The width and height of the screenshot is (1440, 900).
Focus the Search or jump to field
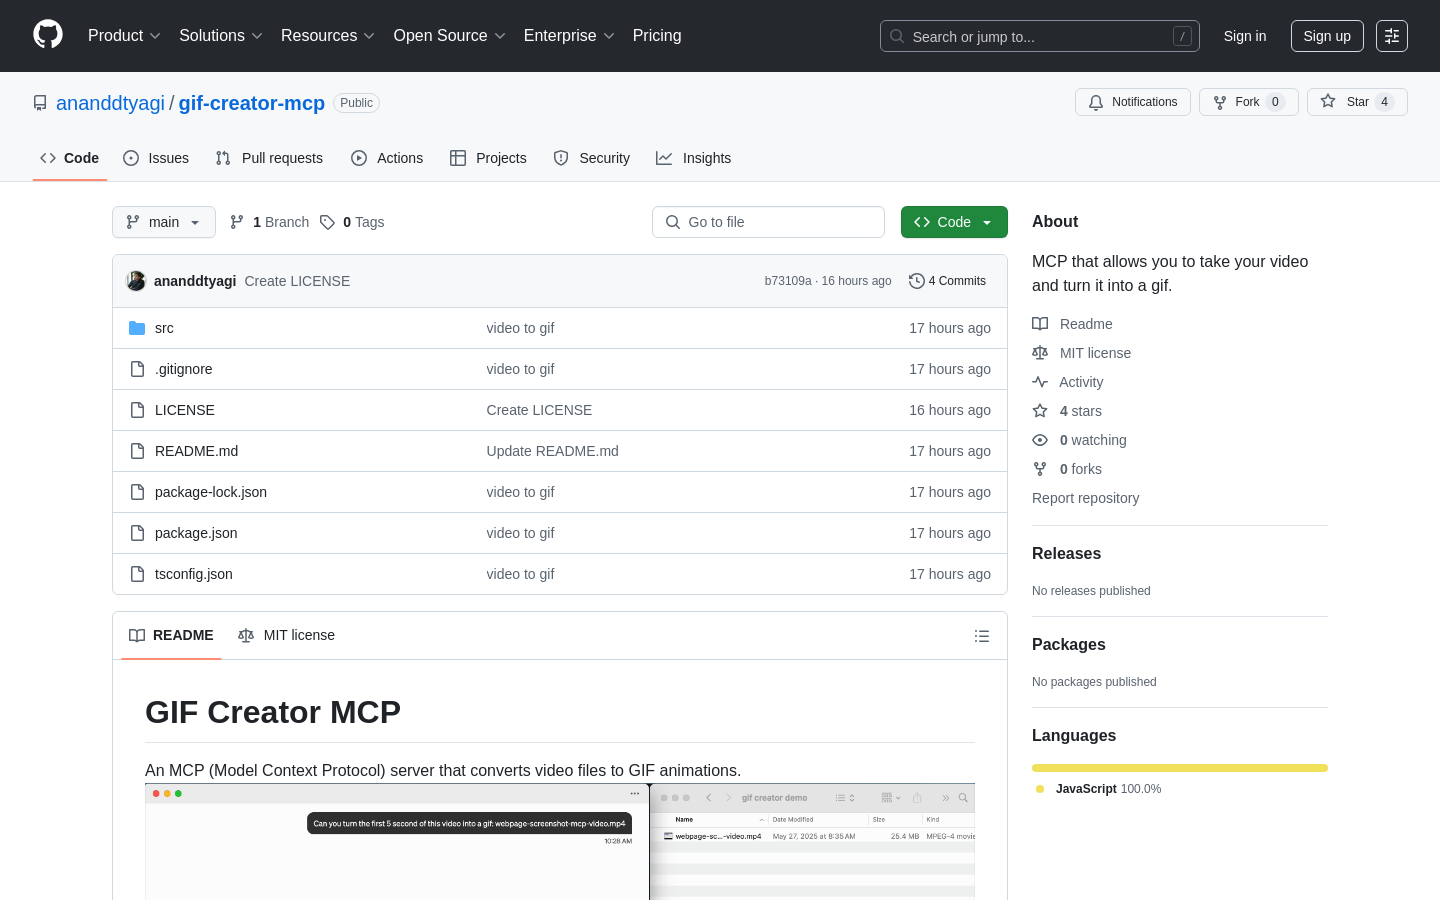1040,36
